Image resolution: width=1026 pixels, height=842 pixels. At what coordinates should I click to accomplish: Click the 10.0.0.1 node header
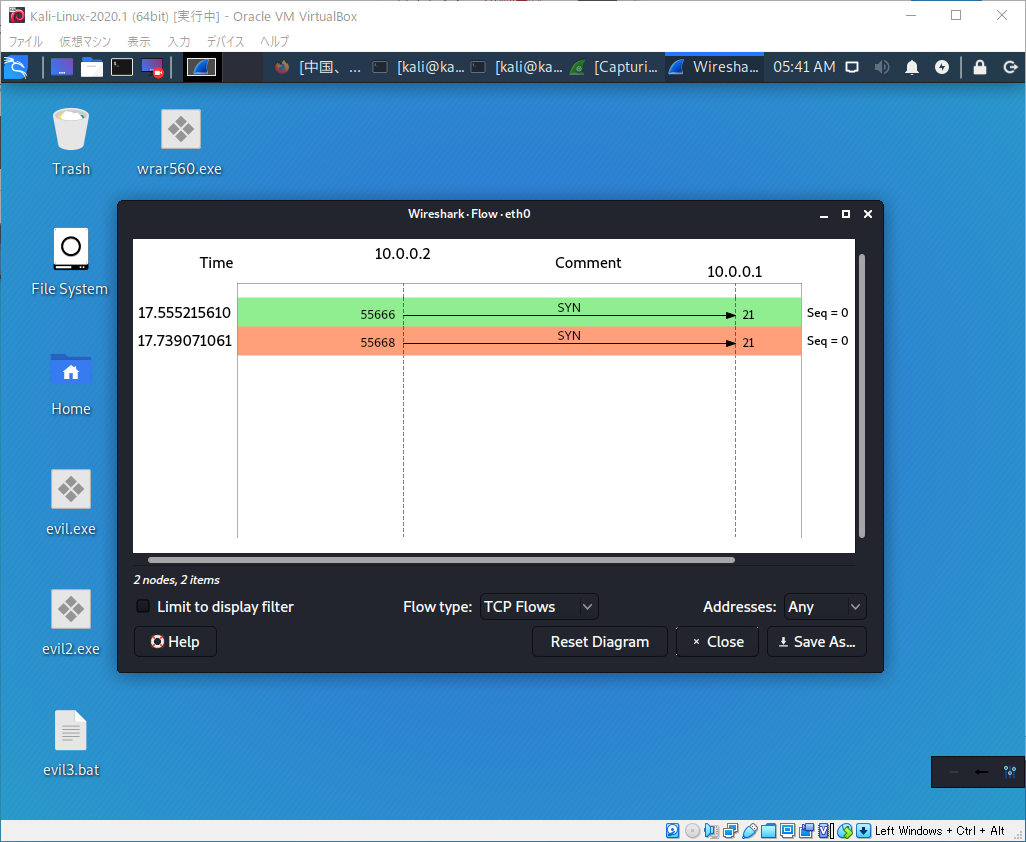click(734, 272)
